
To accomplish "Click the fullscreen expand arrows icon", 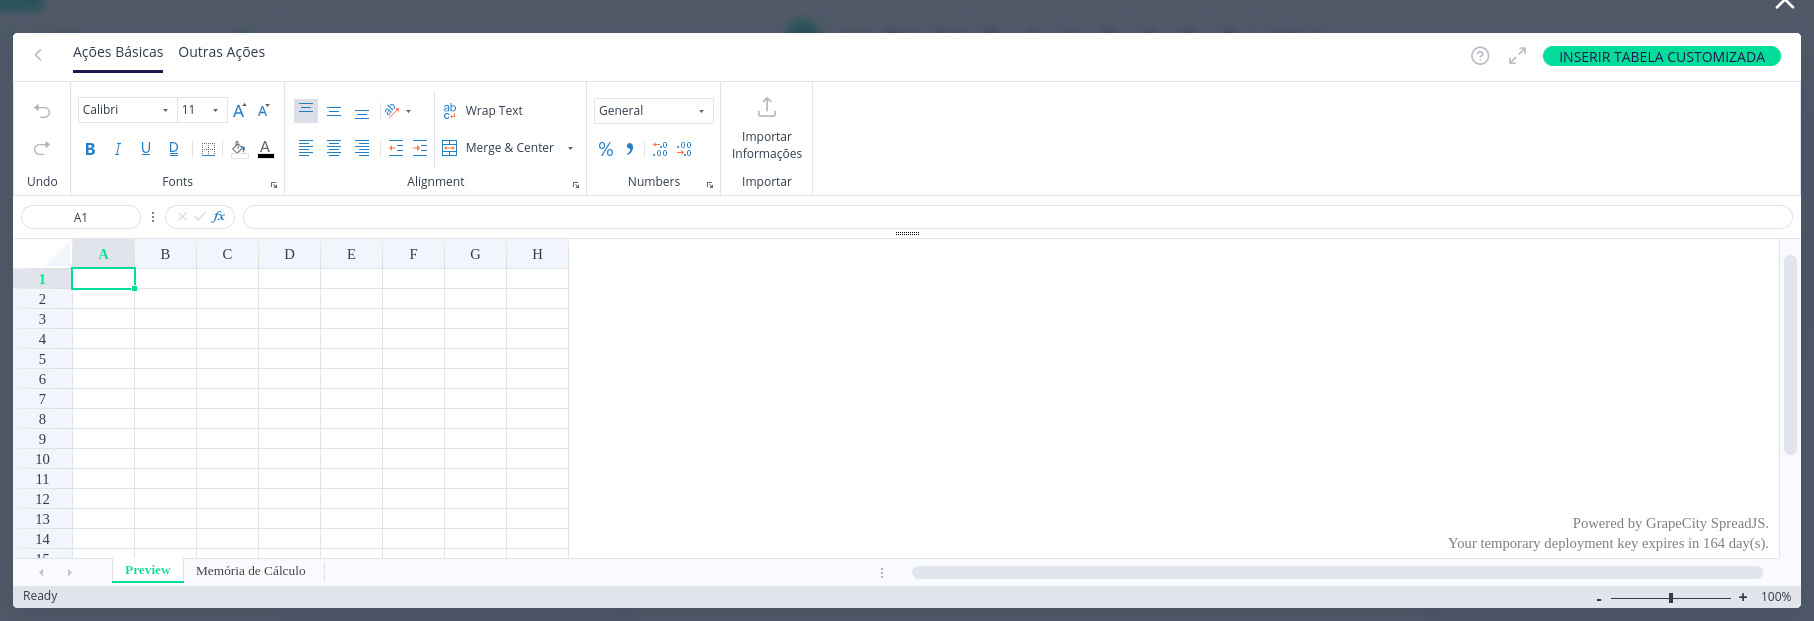I will click(1517, 56).
